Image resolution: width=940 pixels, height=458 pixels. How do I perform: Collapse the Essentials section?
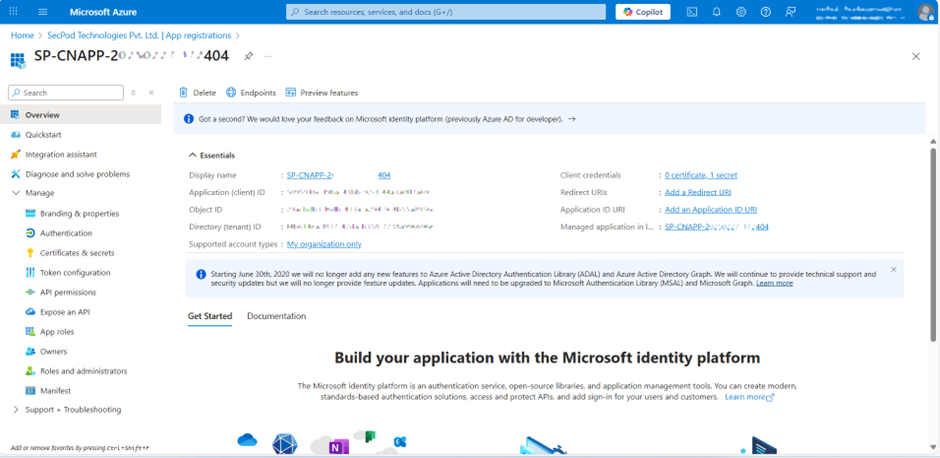(193, 156)
